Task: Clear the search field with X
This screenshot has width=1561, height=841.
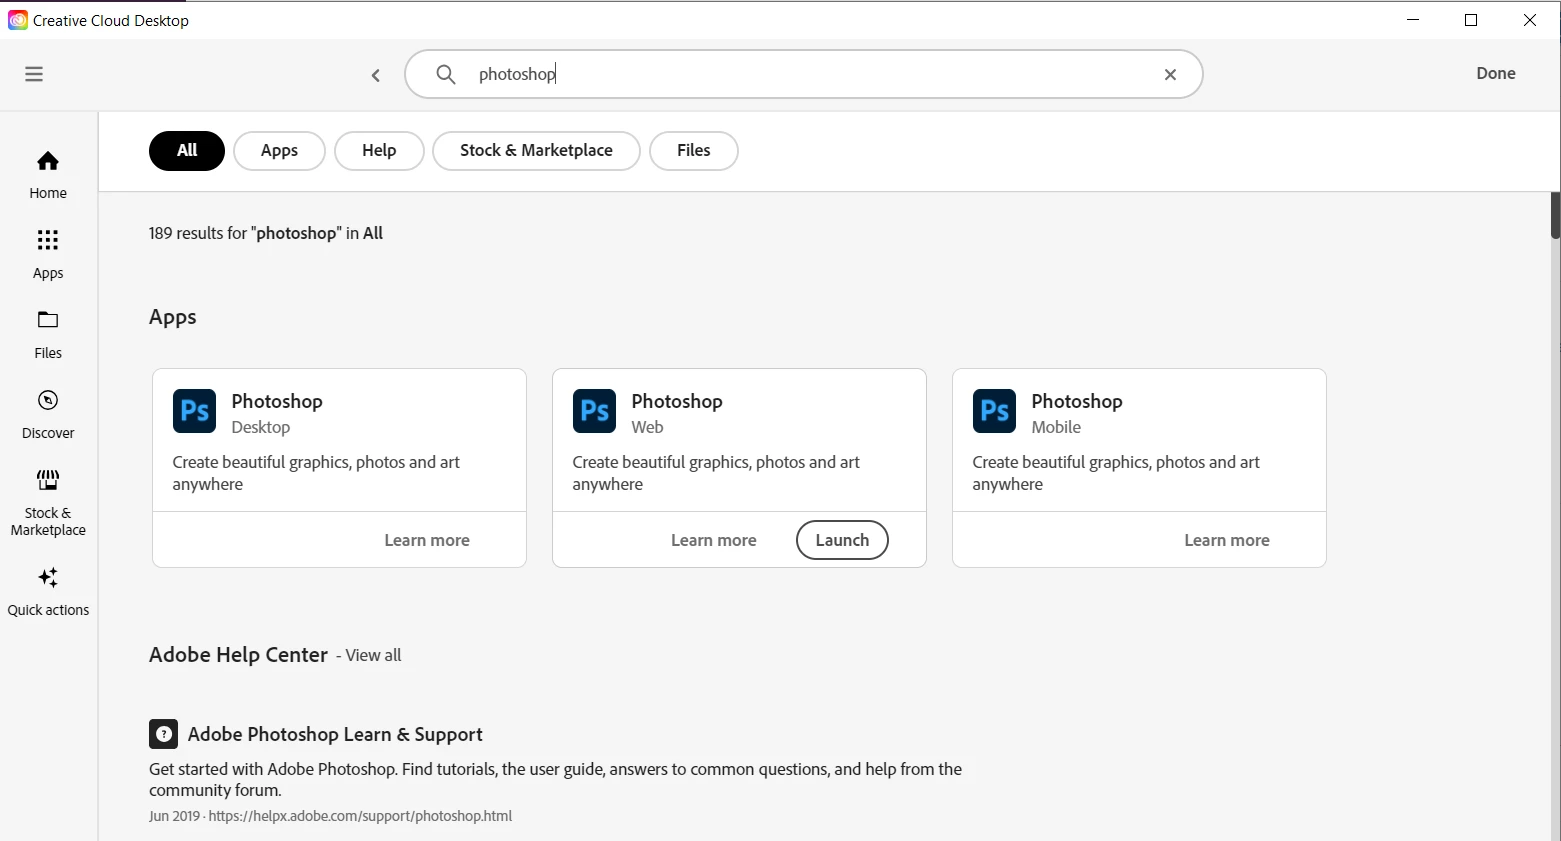Action: click(1170, 75)
